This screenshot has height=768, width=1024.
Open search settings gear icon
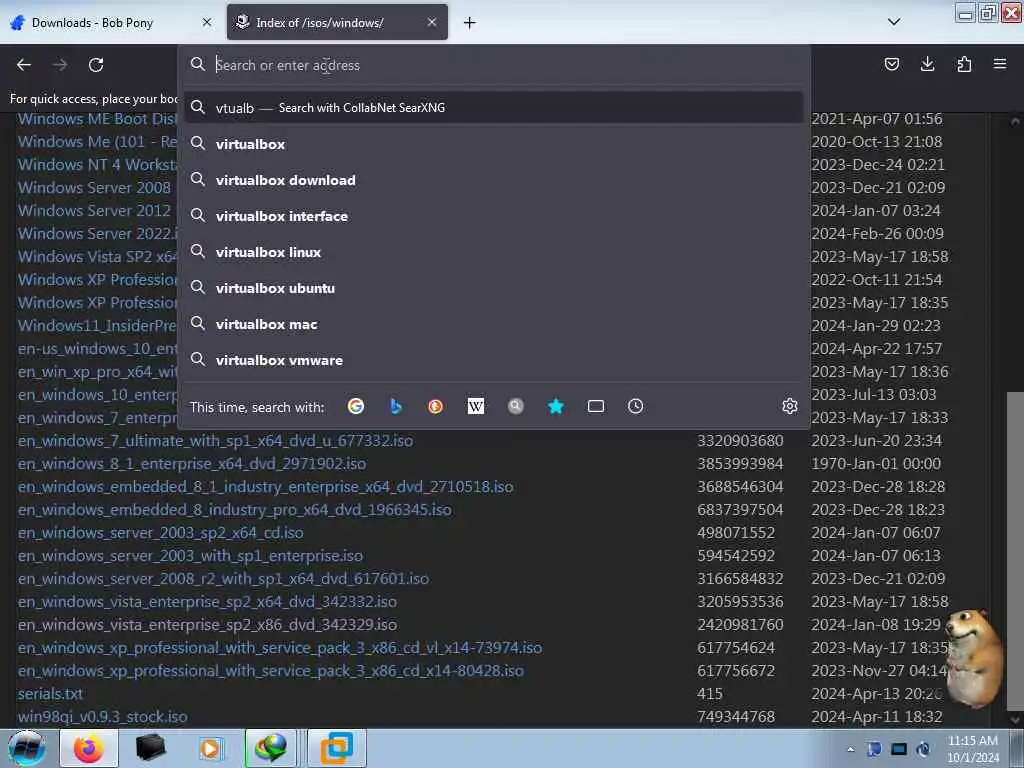click(790, 406)
